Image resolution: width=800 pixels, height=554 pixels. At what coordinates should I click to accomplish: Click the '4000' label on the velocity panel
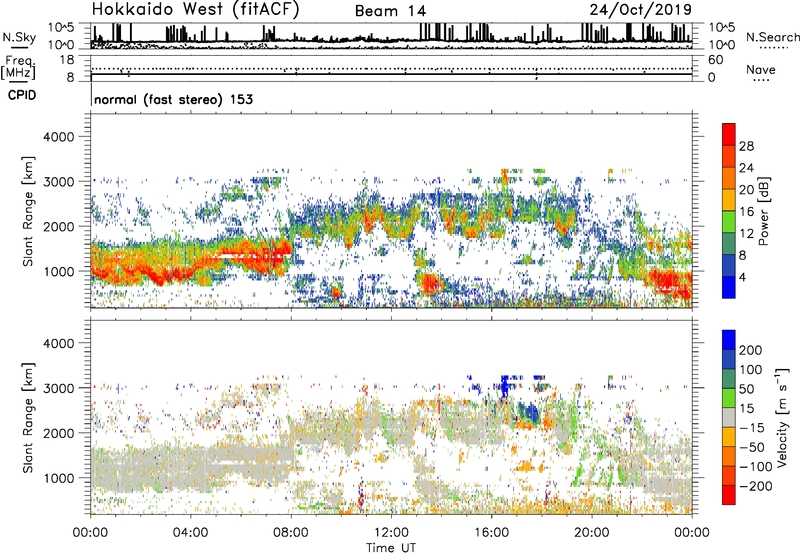(x=58, y=343)
